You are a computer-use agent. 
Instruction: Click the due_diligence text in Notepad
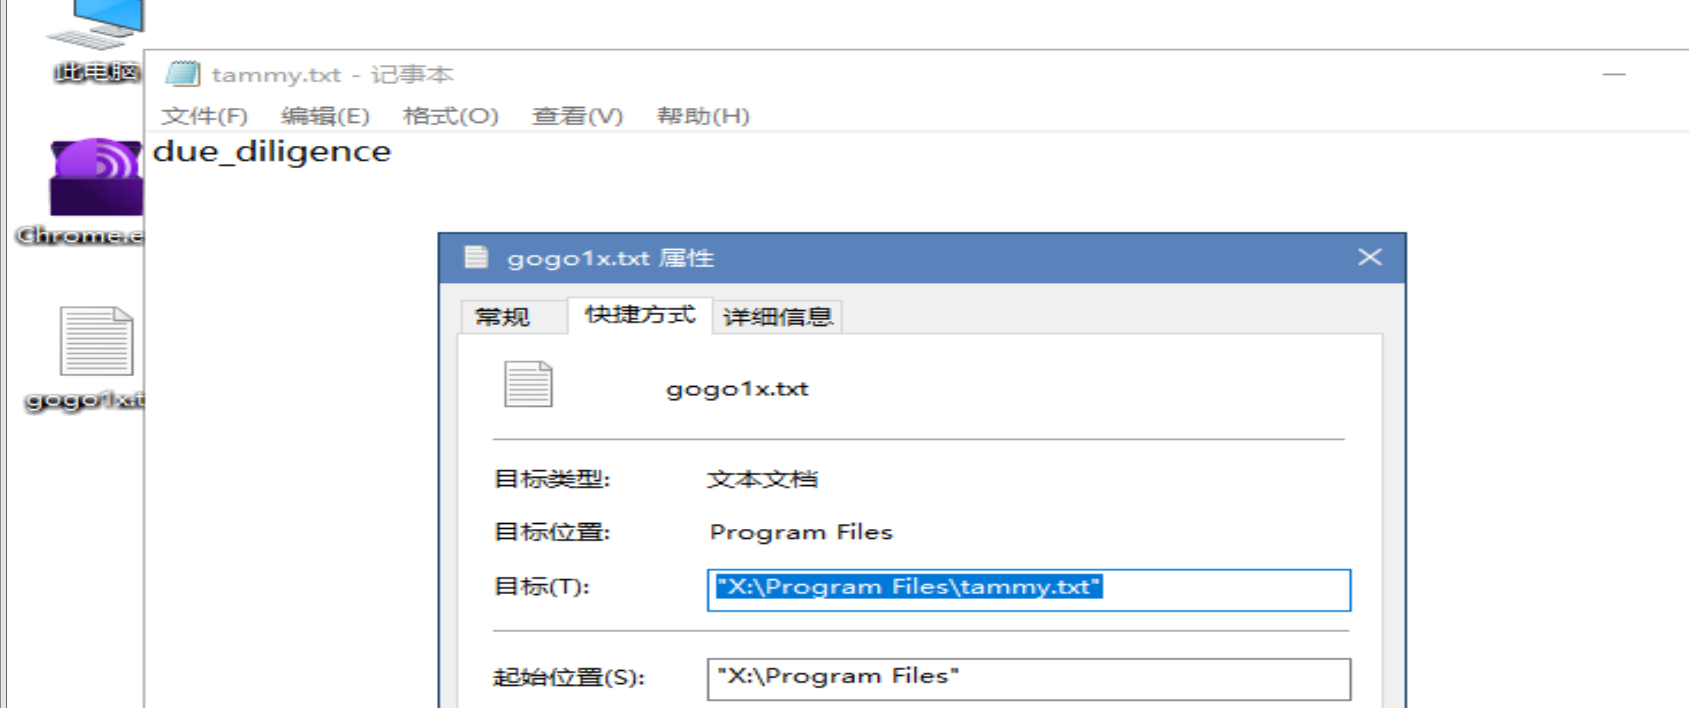[272, 152]
